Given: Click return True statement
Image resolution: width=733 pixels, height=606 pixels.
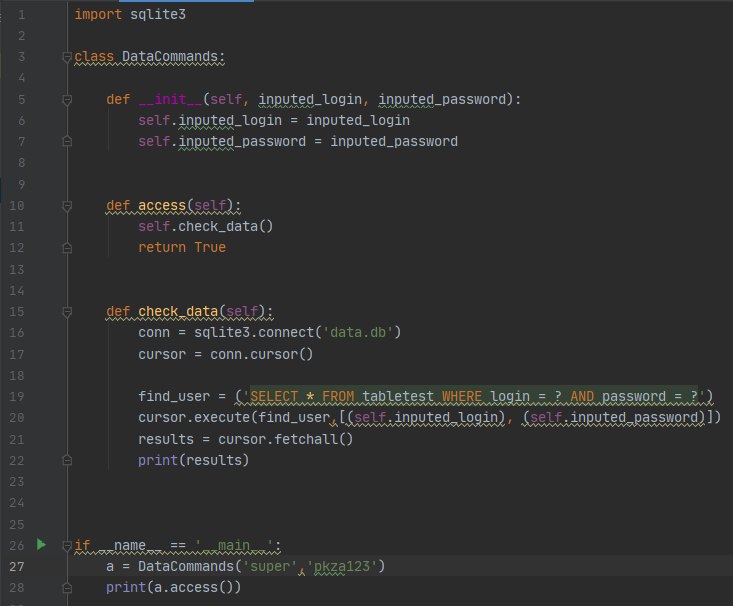Looking at the screenshot, I should point(182,247).
